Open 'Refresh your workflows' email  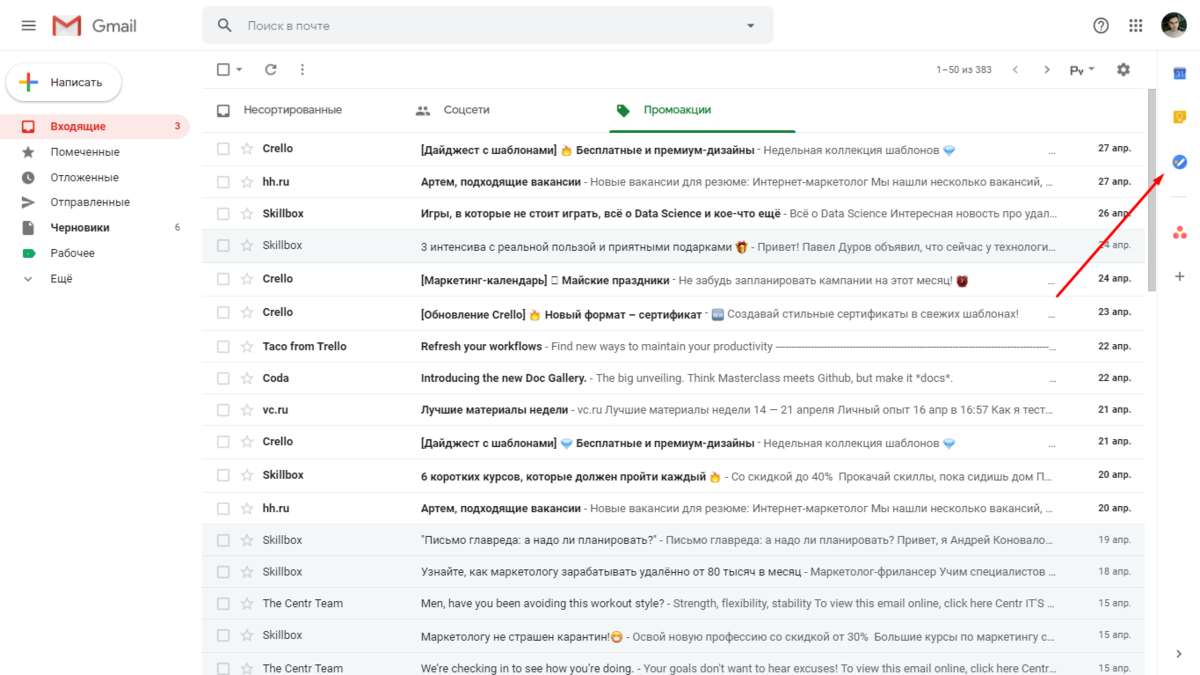[x=673, y=347]
